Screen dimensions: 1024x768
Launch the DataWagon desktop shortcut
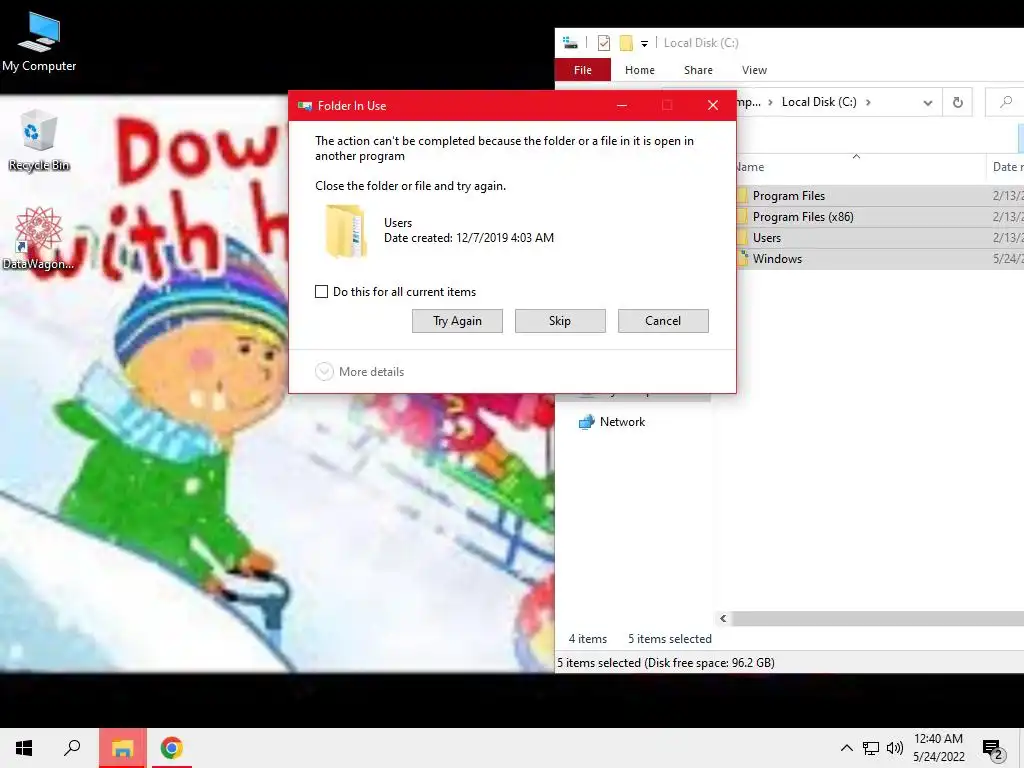38,238
